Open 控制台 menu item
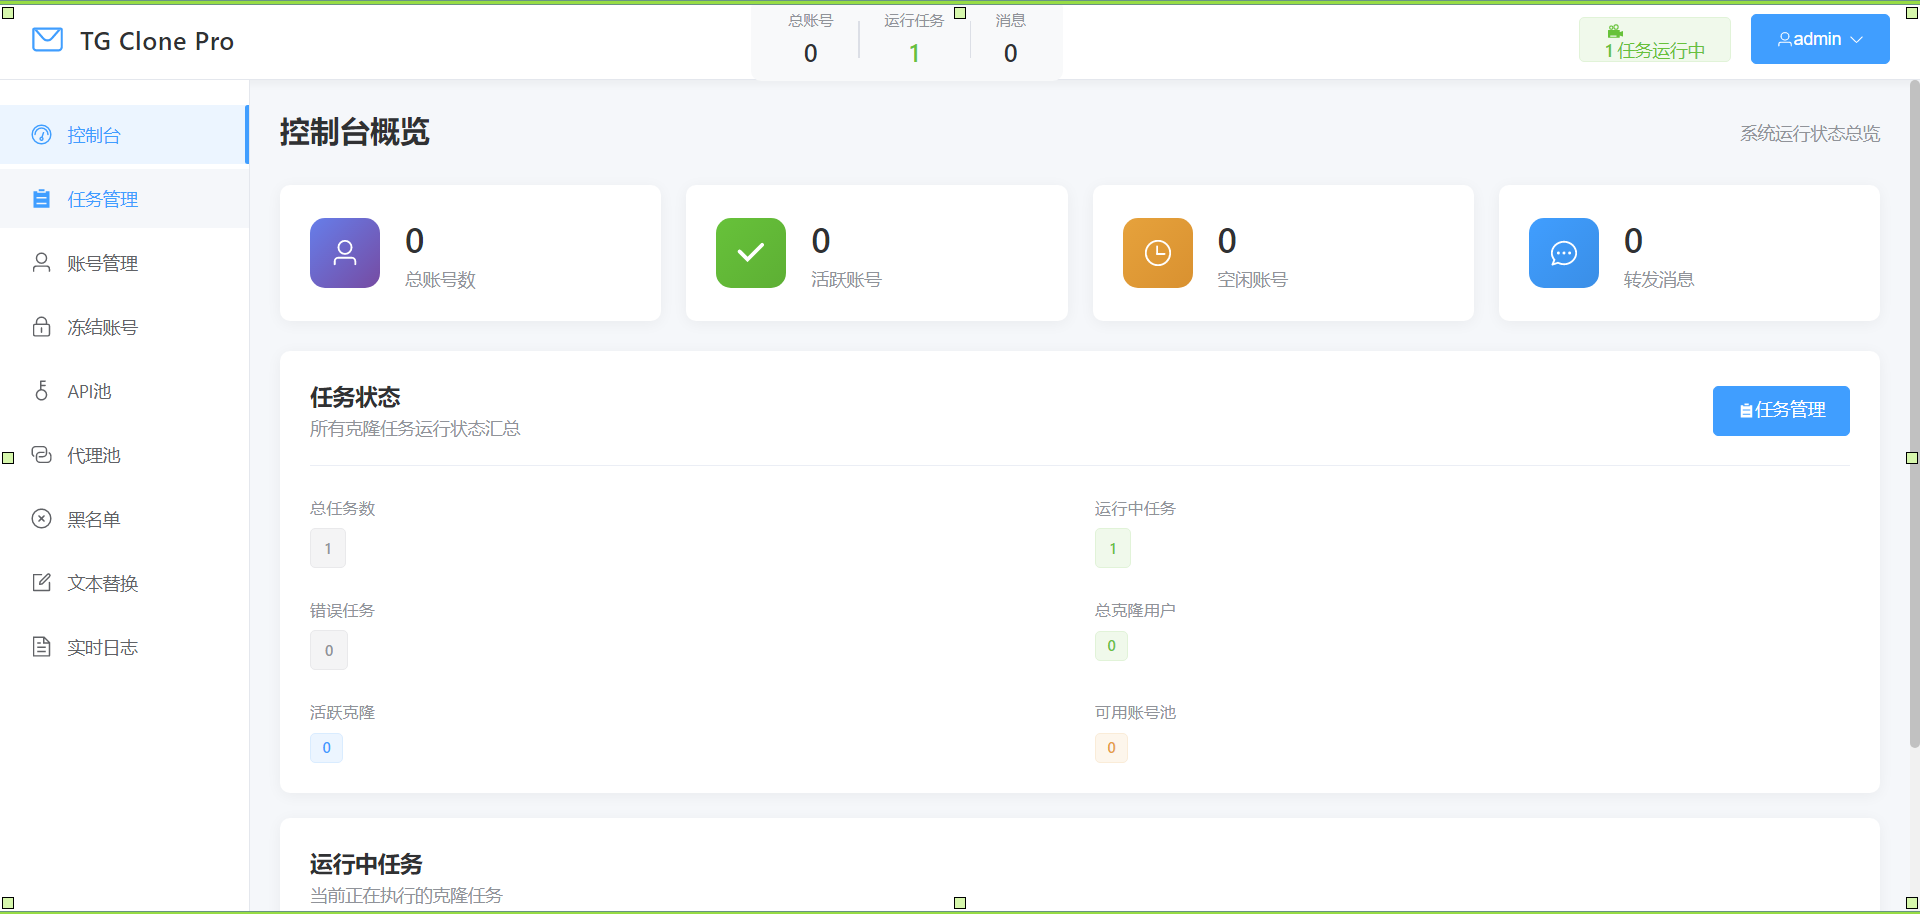 pyautogui.click(x=124, y=135)
